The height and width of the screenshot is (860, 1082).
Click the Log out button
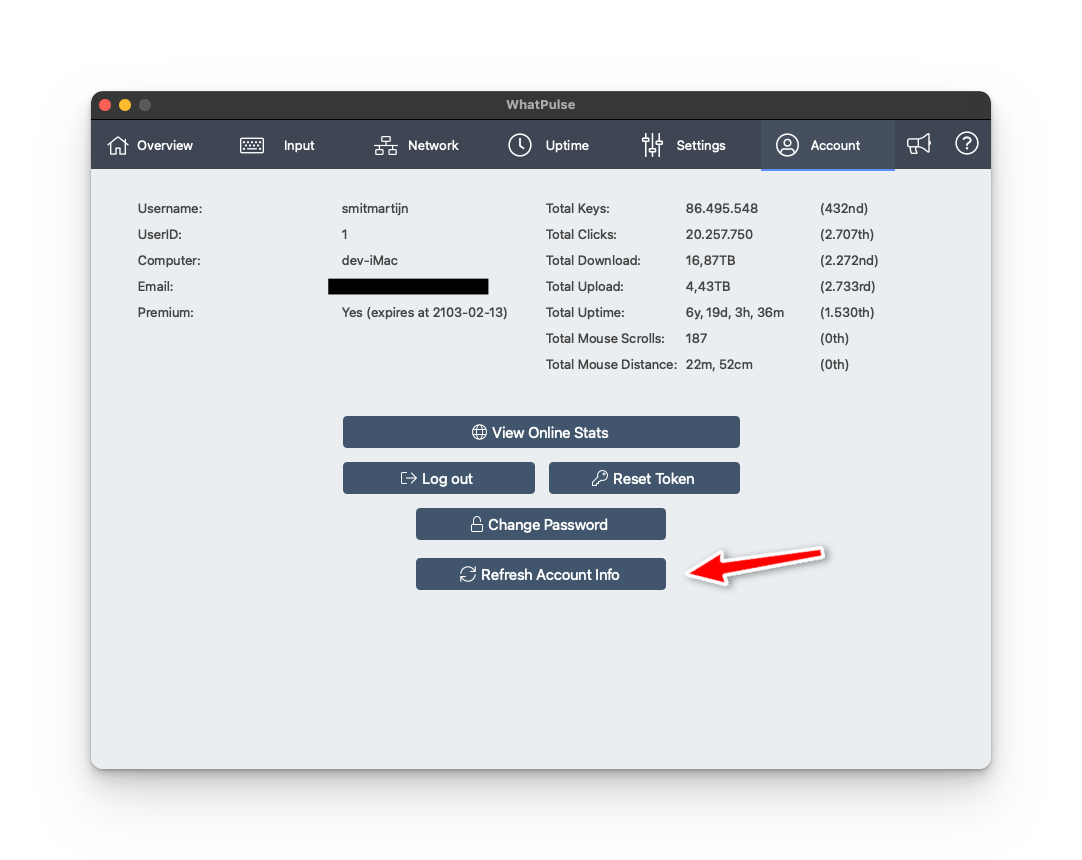pos(438,479)
